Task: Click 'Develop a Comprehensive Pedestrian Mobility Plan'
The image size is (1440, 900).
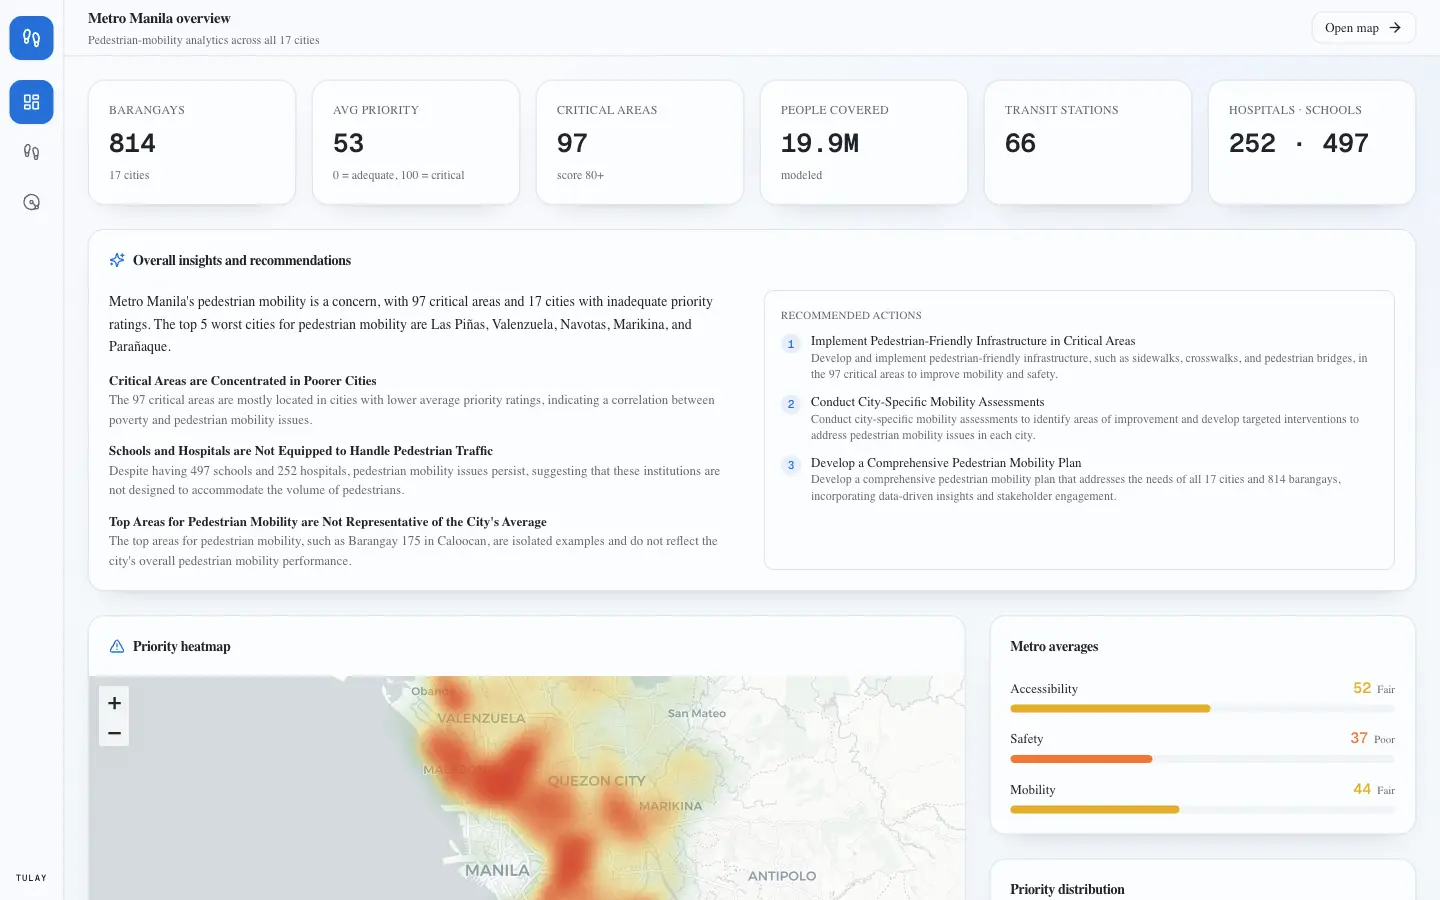Action: [946, 463]
